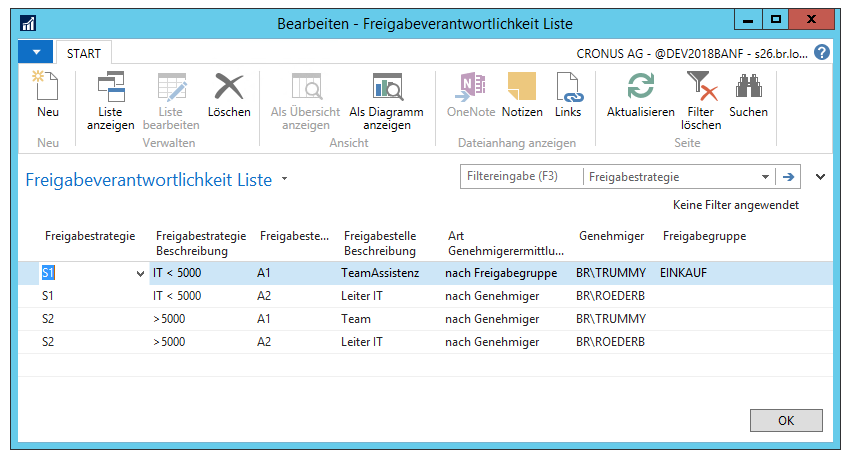Viewport: 843px width, 456px height.
Task: Click BR\TRUMMY in the first row
Action: pyautogui.click(x=611, y=273)
